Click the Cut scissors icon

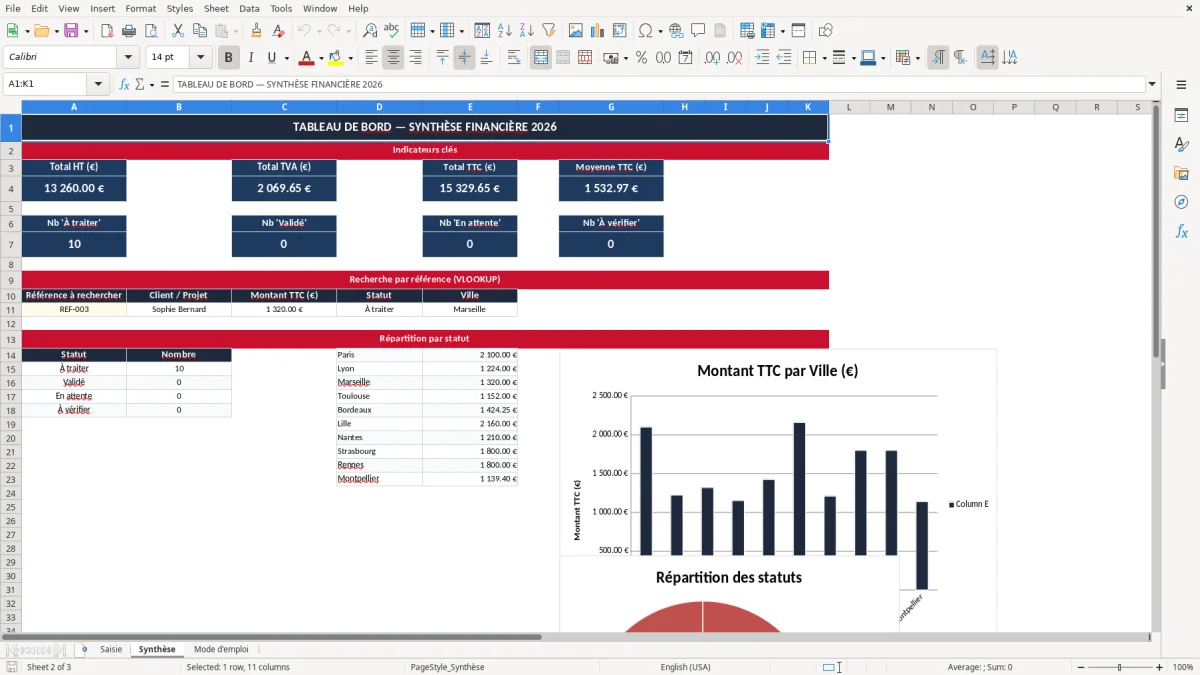coord(177,31)
